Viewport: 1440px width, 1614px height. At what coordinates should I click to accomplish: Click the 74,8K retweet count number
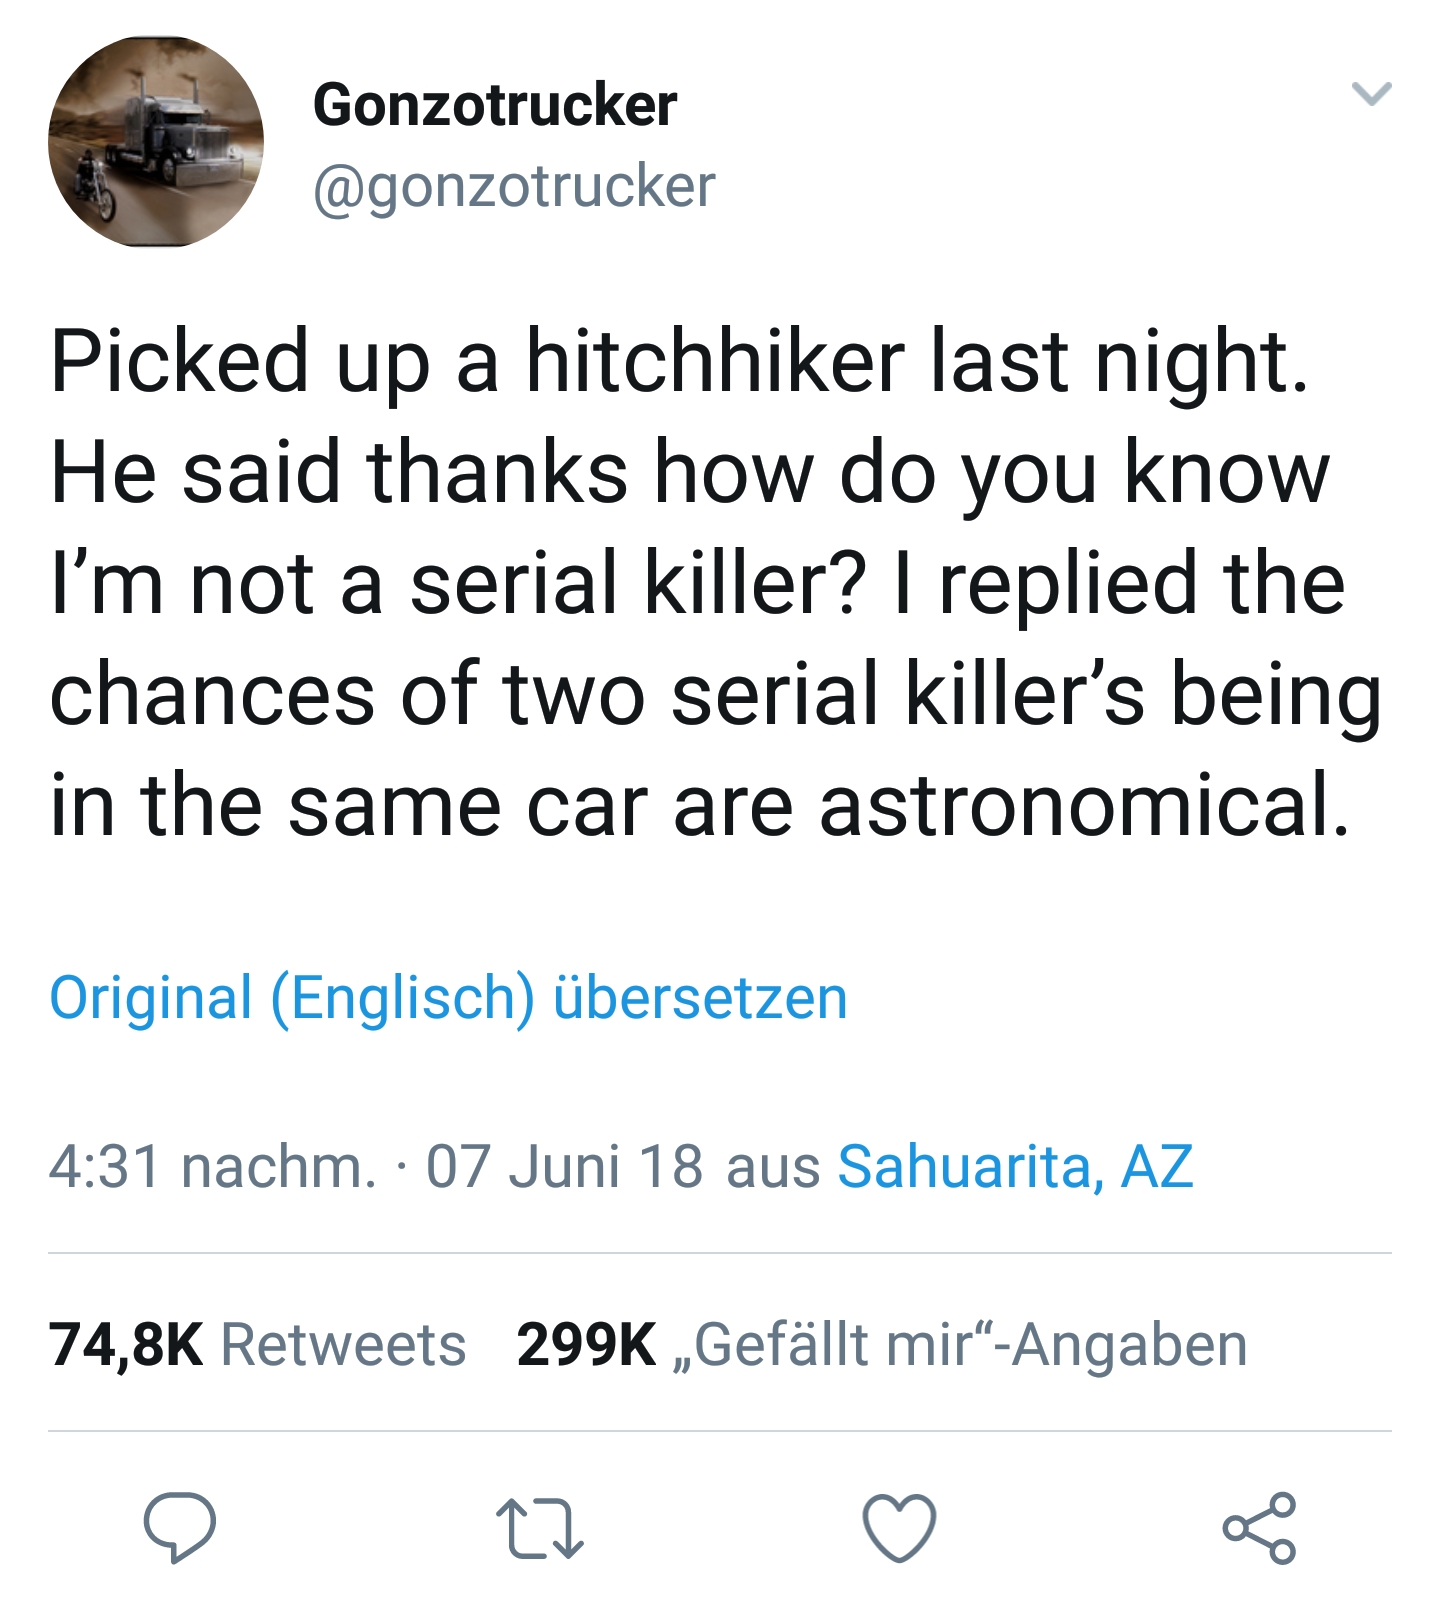point(126,1345)
